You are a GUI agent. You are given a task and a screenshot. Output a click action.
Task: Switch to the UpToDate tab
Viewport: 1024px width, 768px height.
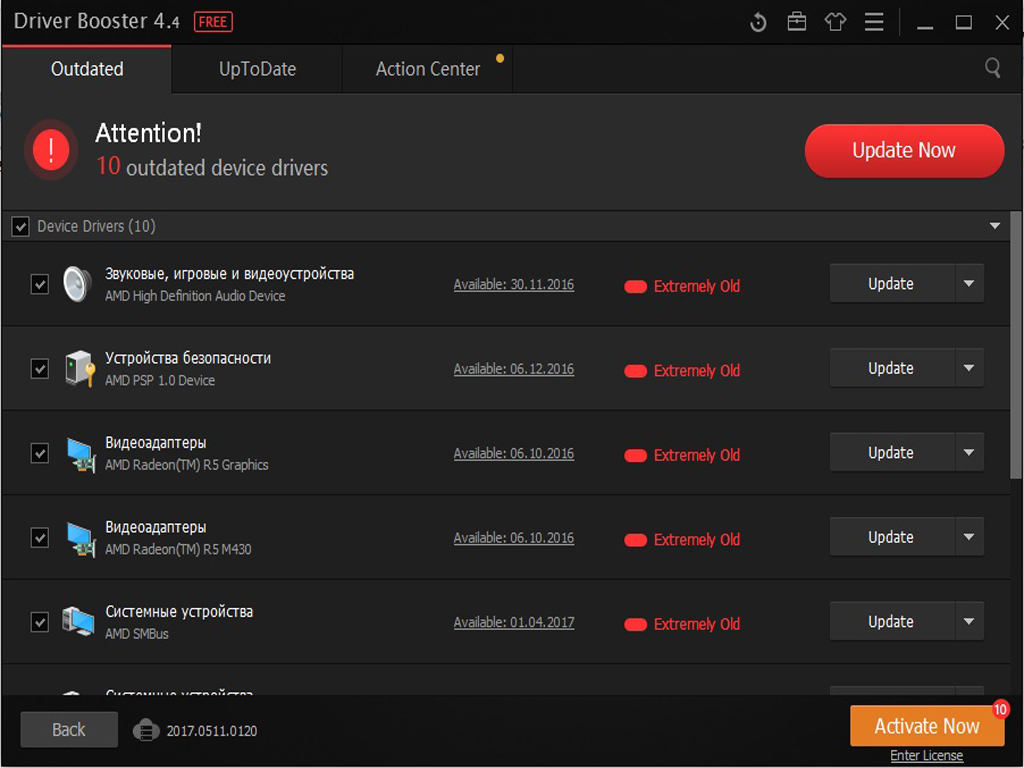tap(255, 68)
